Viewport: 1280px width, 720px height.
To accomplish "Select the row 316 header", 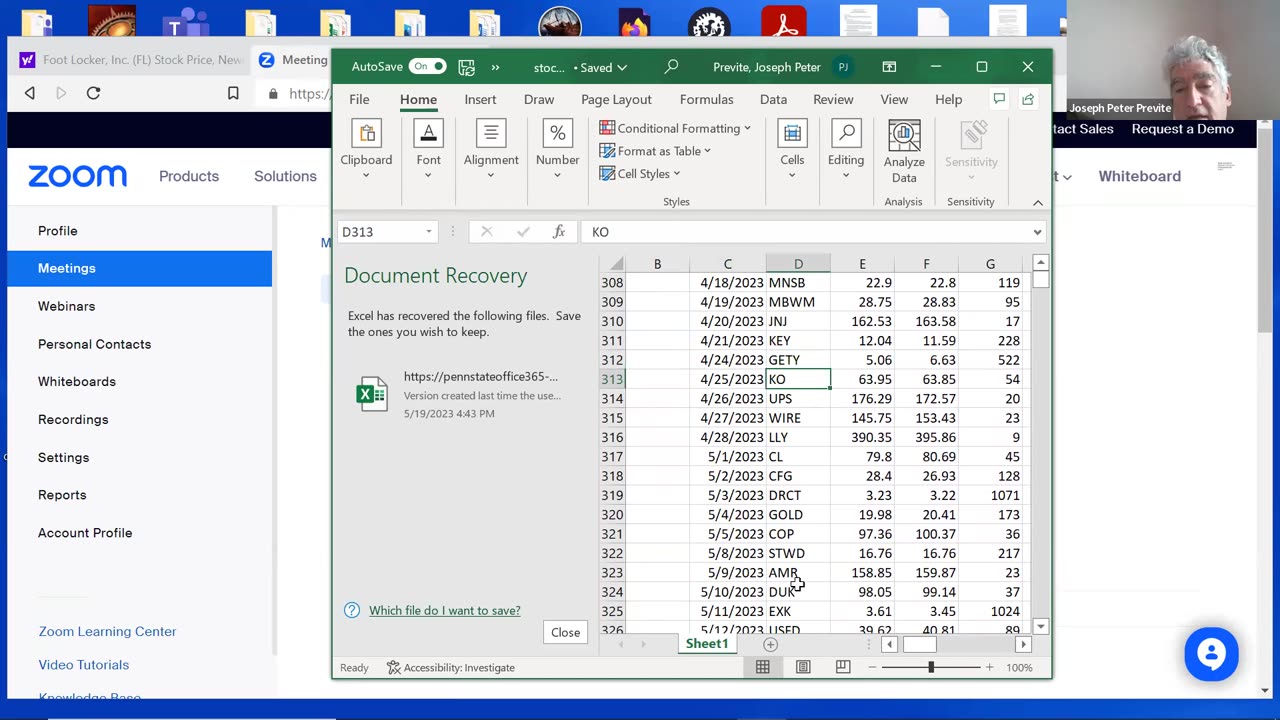I will 612,437.
